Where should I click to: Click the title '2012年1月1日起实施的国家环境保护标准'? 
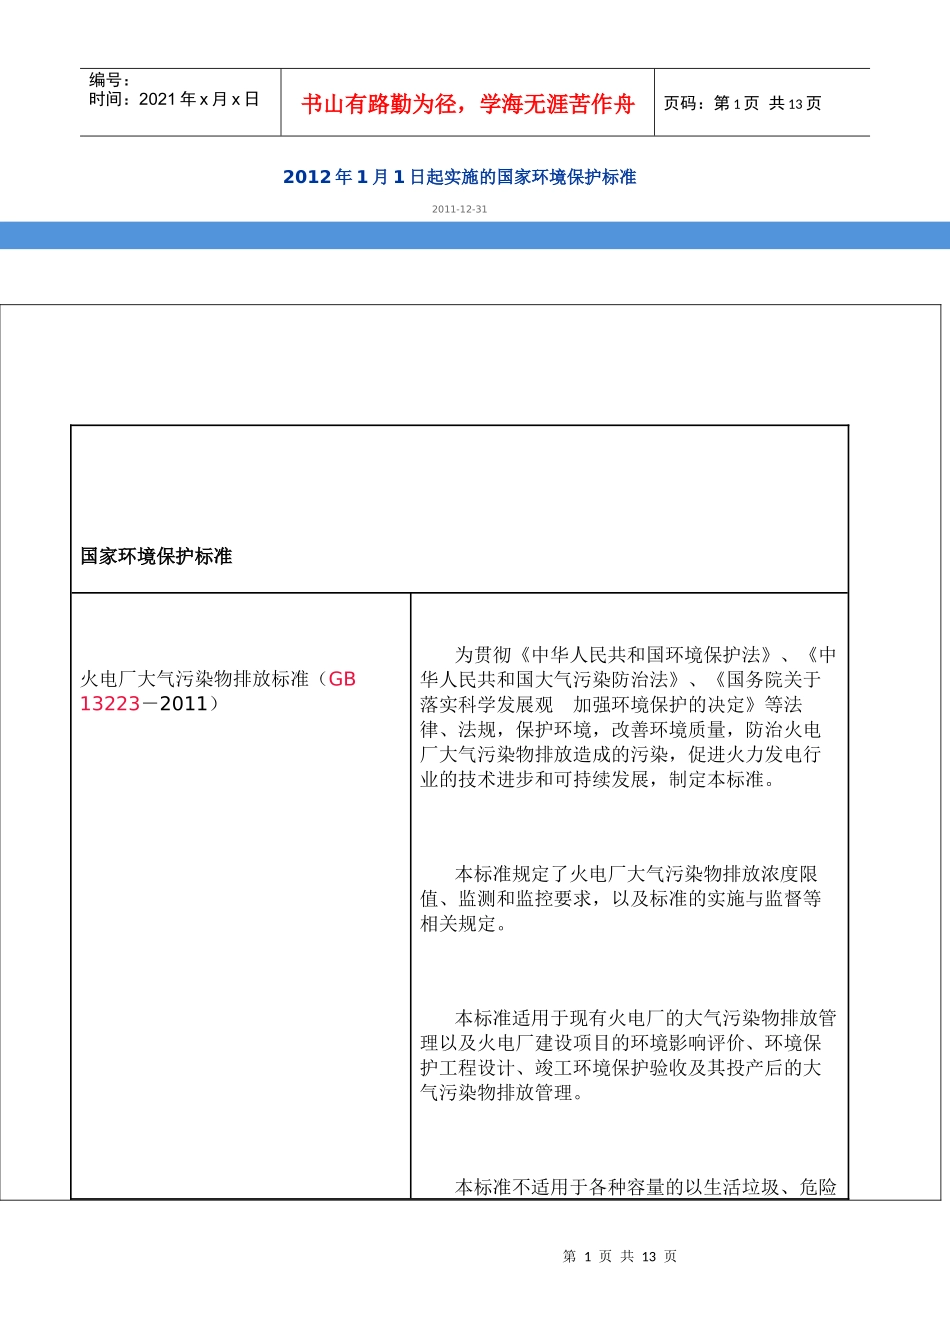pos(459,177)
